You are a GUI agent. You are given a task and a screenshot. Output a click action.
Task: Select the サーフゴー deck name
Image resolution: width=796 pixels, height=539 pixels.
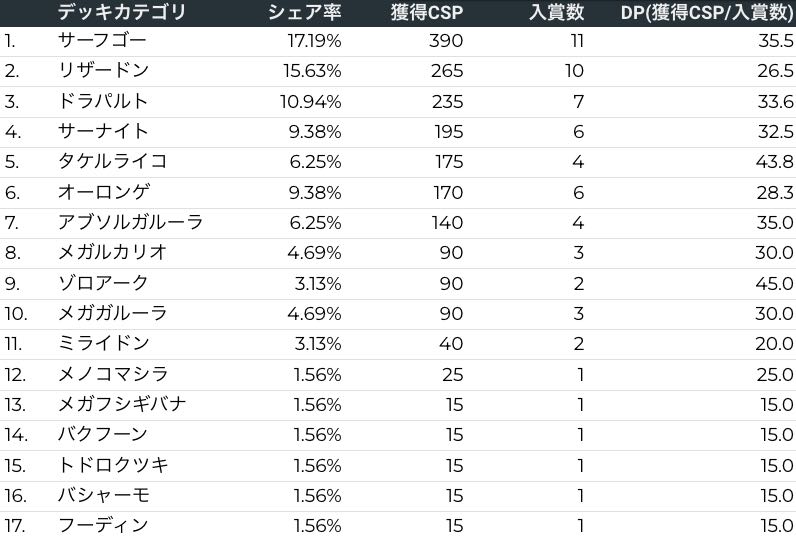102,41
